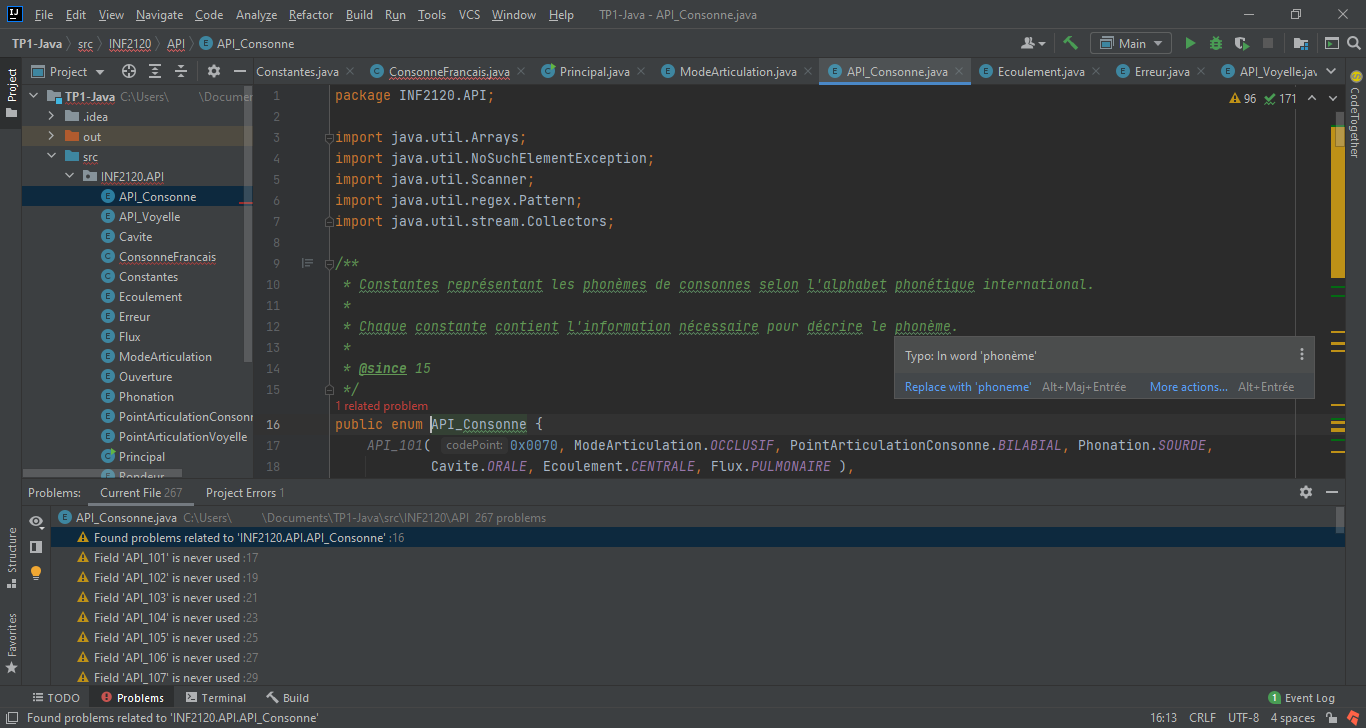The width and height of the screenshot is (1366, 728).
Task: Collapse all nodes in the Project tool window
Action: (x=181, y=71)
